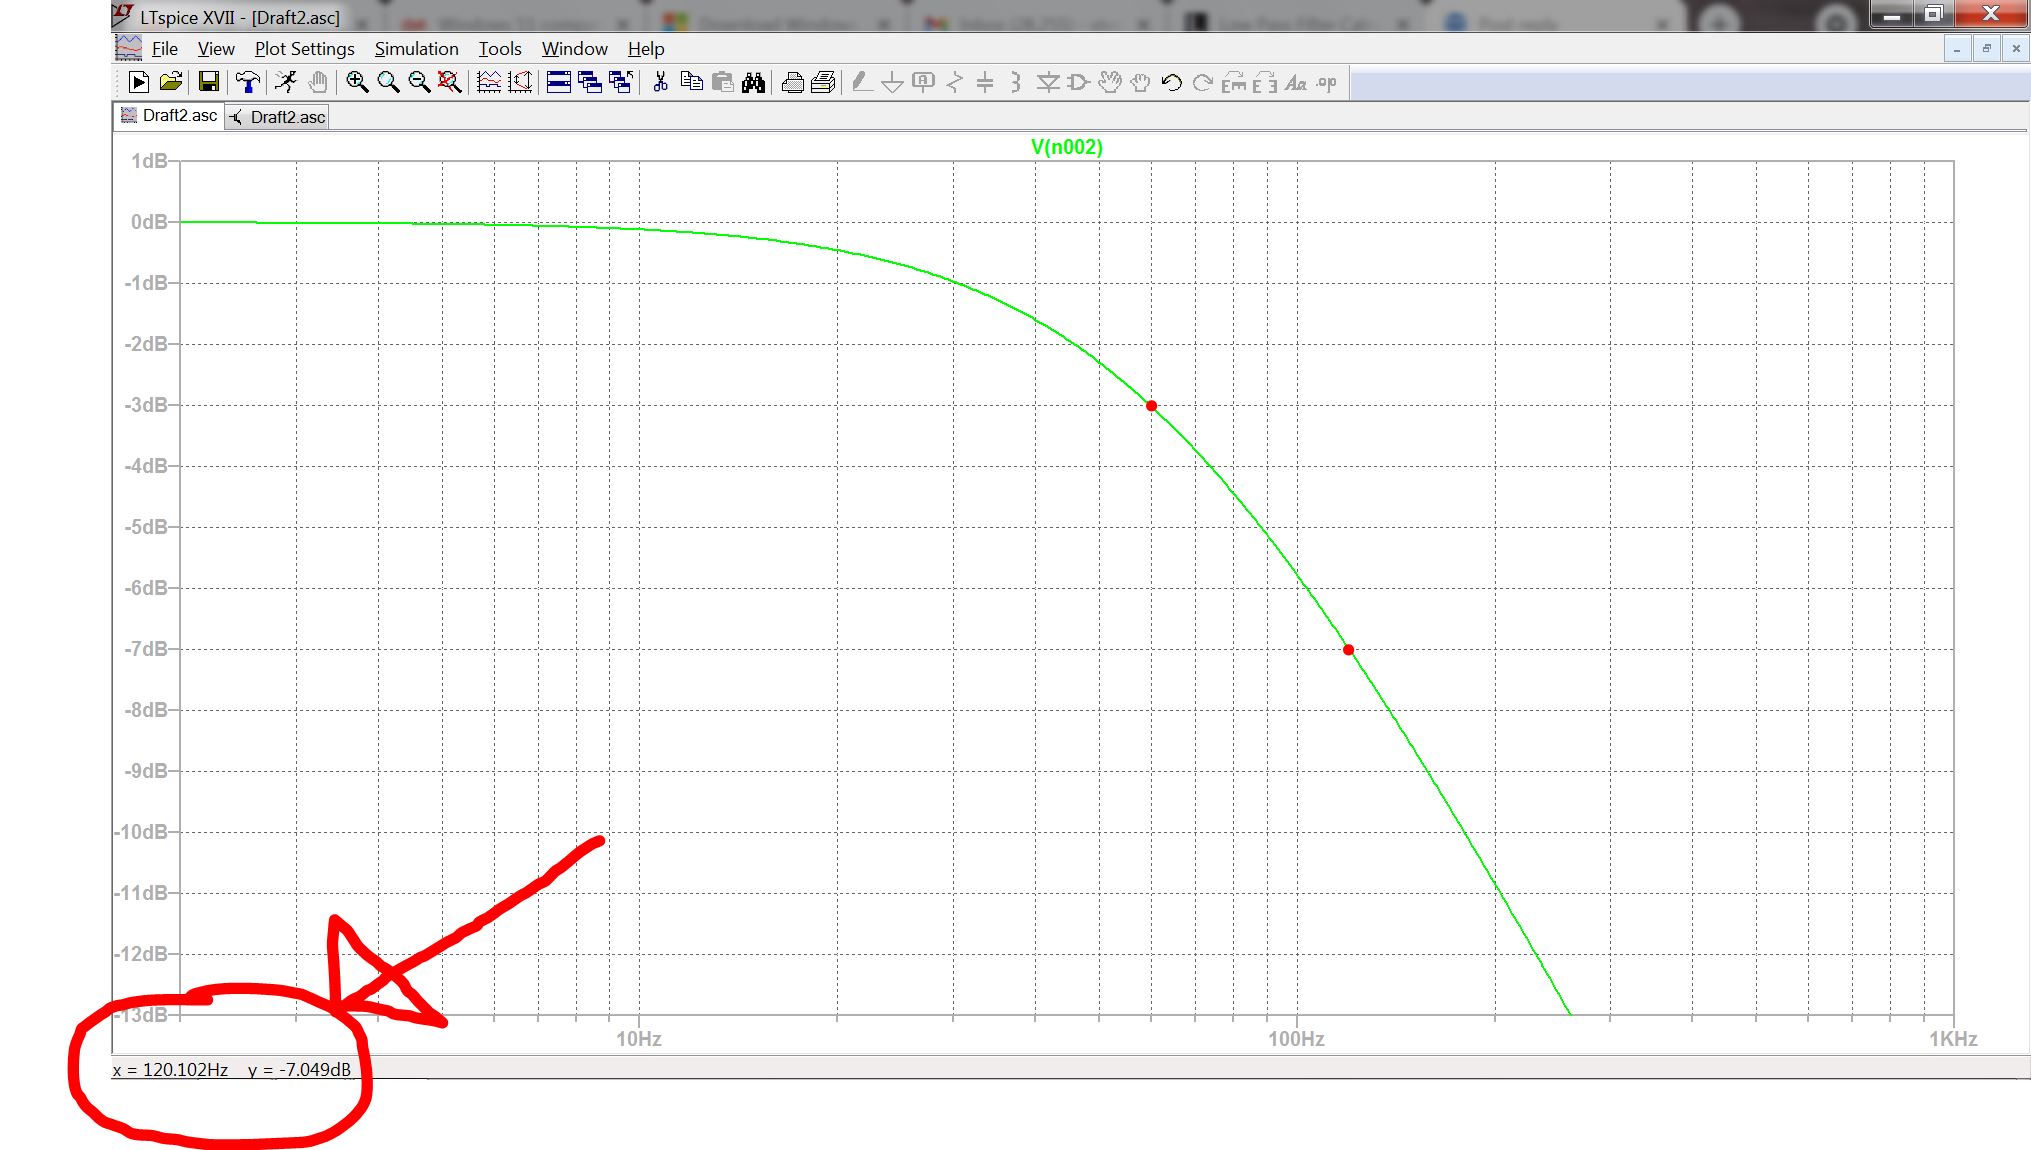Click the 100Hz frequency axis label

coord(1296,1039)
